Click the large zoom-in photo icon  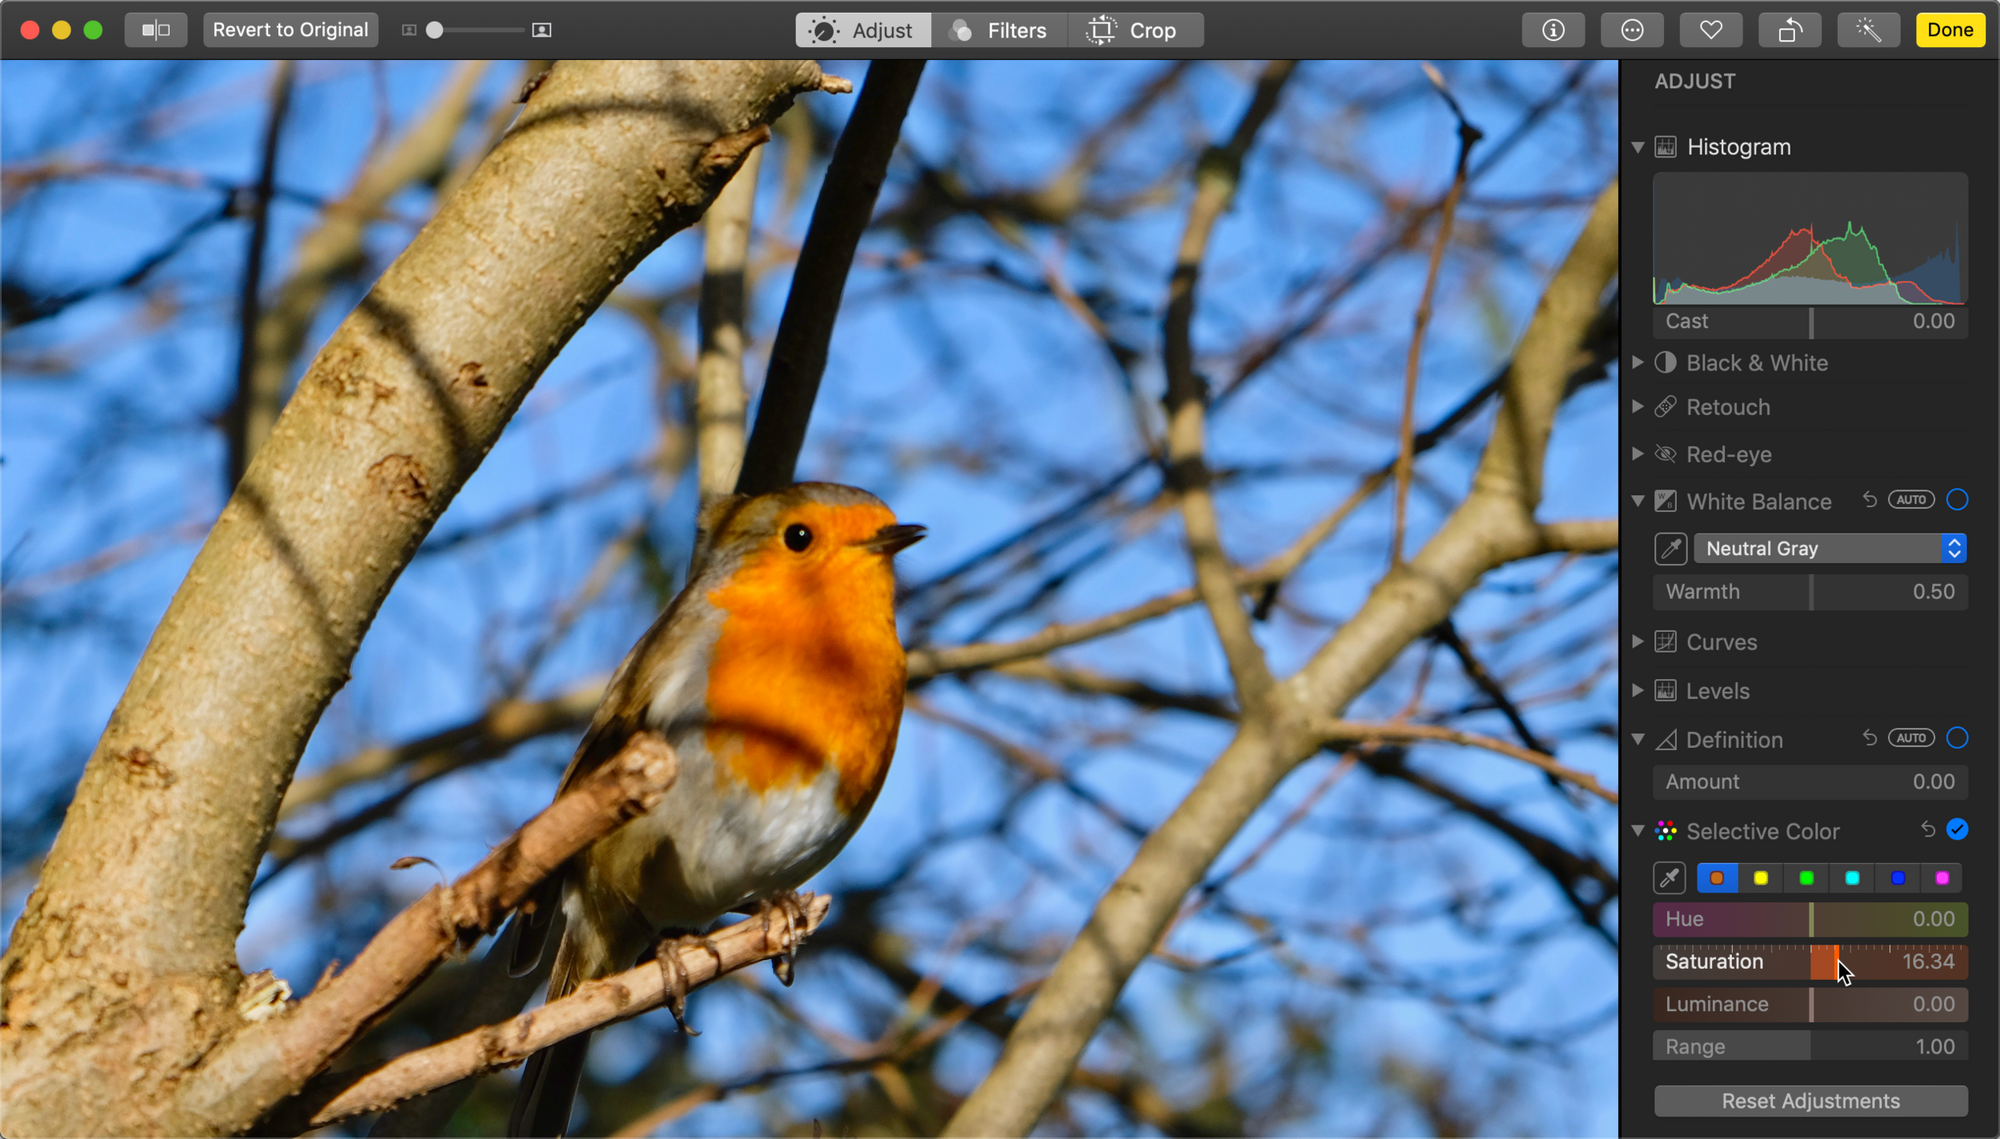tap(541, 30)
